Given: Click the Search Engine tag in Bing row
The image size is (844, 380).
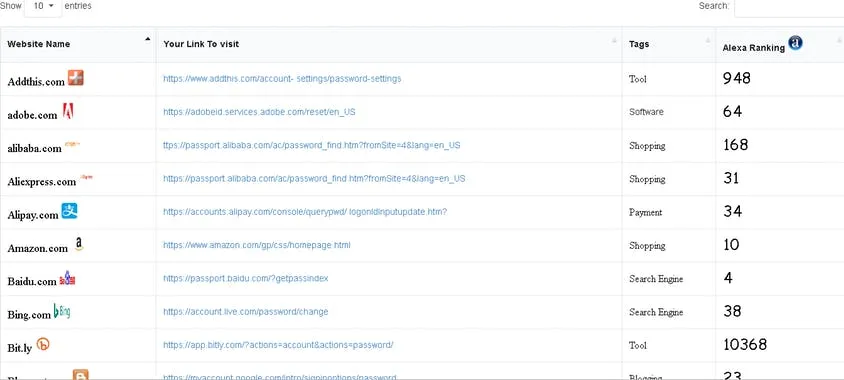Looking at the screenshot, I should point(656,312).
